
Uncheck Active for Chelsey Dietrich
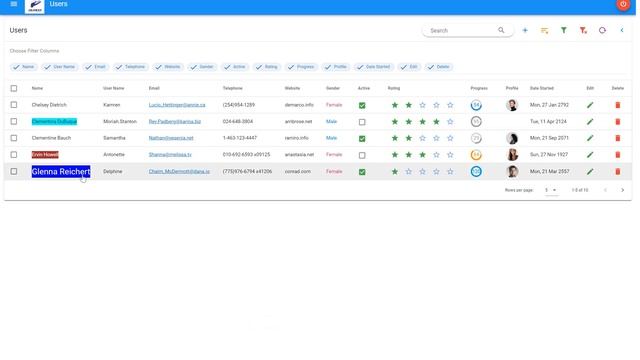tap(362, 106)
